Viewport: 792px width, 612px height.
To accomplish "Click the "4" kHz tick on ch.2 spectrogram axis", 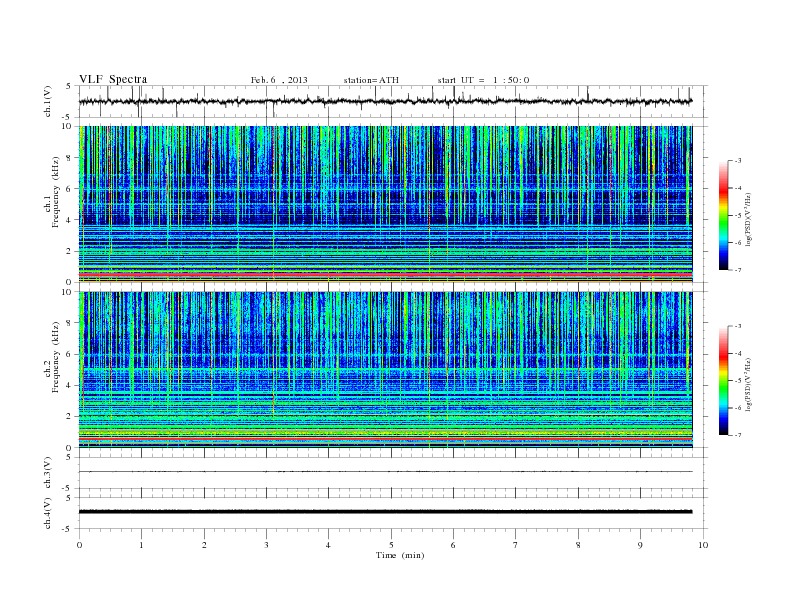I will point(70,385).
